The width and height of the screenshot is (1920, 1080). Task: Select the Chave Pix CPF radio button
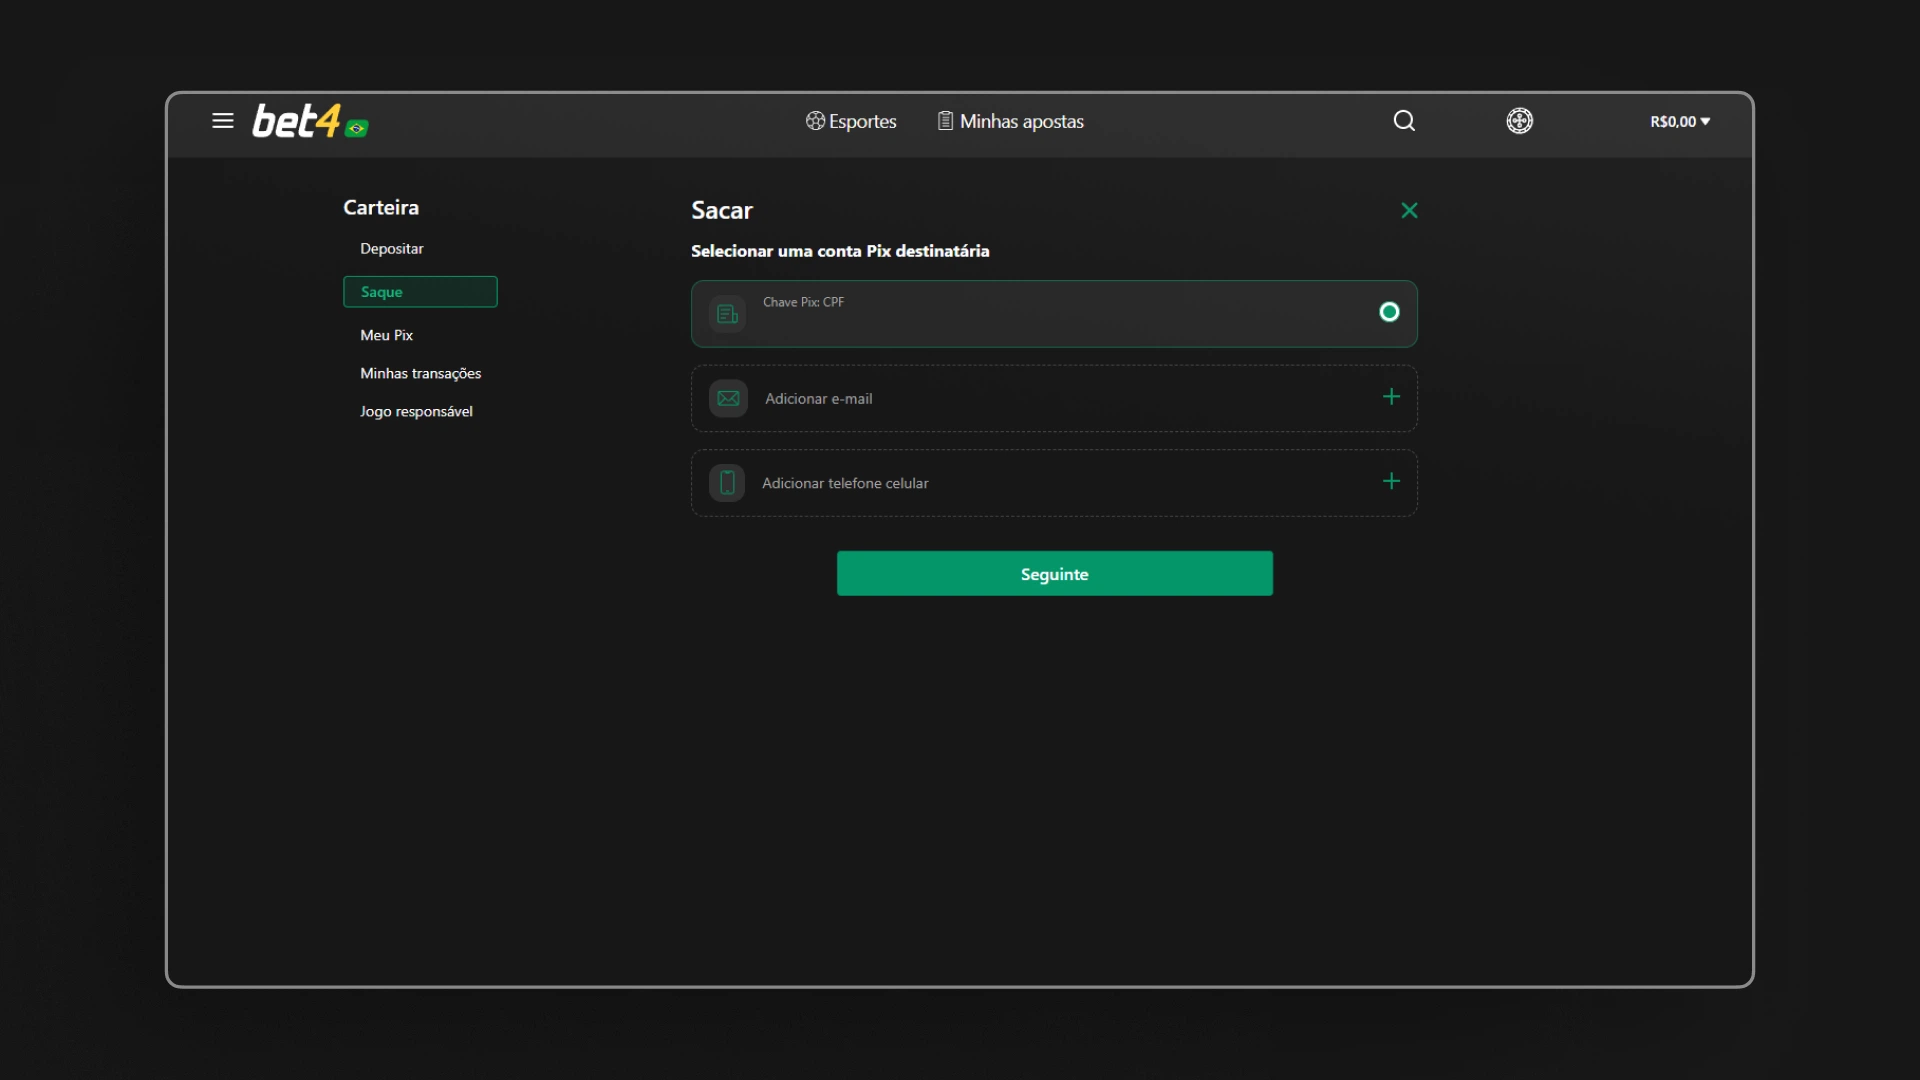[x=1389, y=312]
